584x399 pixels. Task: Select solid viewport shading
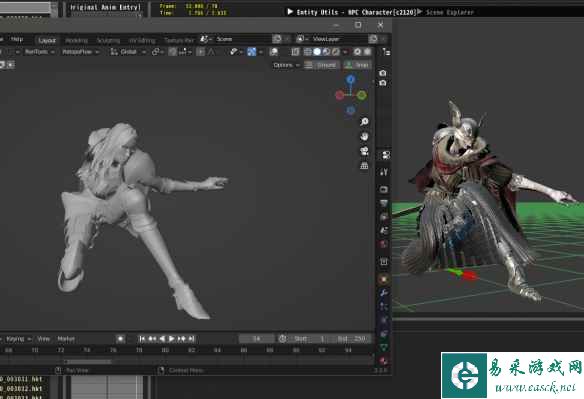tap(317, 52)
